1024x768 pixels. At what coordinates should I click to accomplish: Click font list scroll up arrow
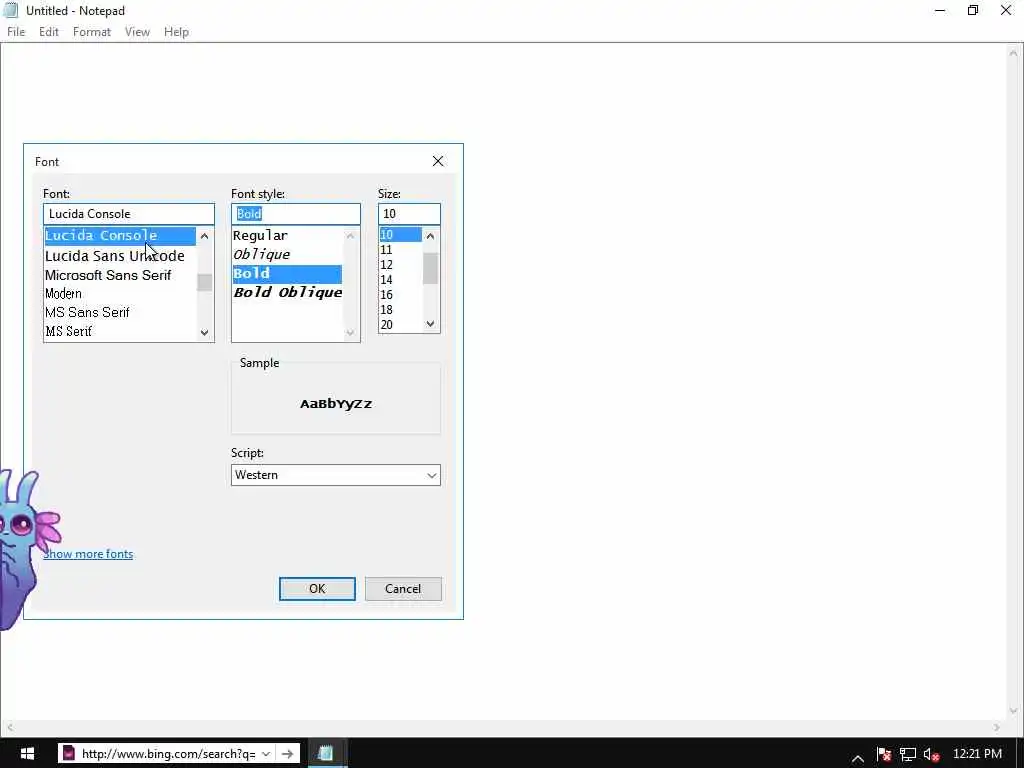pyautogui.click(x=204, y=236)
